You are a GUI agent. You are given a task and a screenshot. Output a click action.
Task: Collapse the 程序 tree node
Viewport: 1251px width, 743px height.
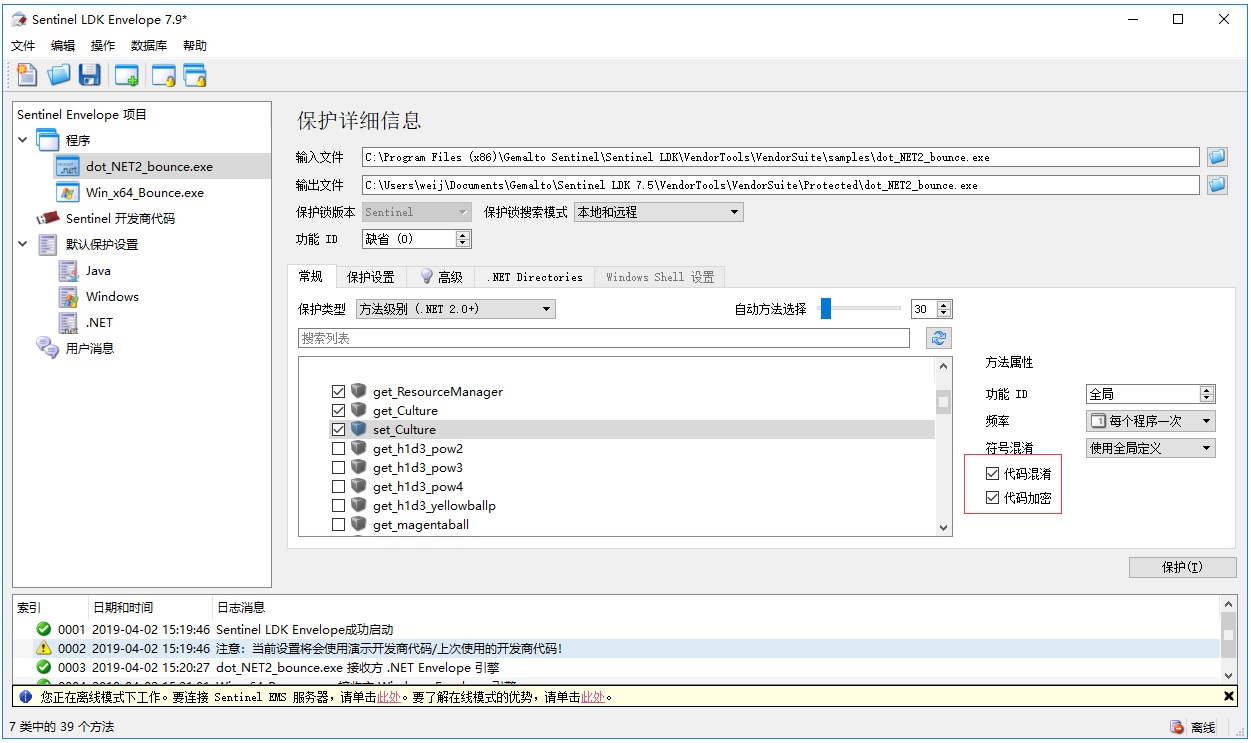(23, 140)
